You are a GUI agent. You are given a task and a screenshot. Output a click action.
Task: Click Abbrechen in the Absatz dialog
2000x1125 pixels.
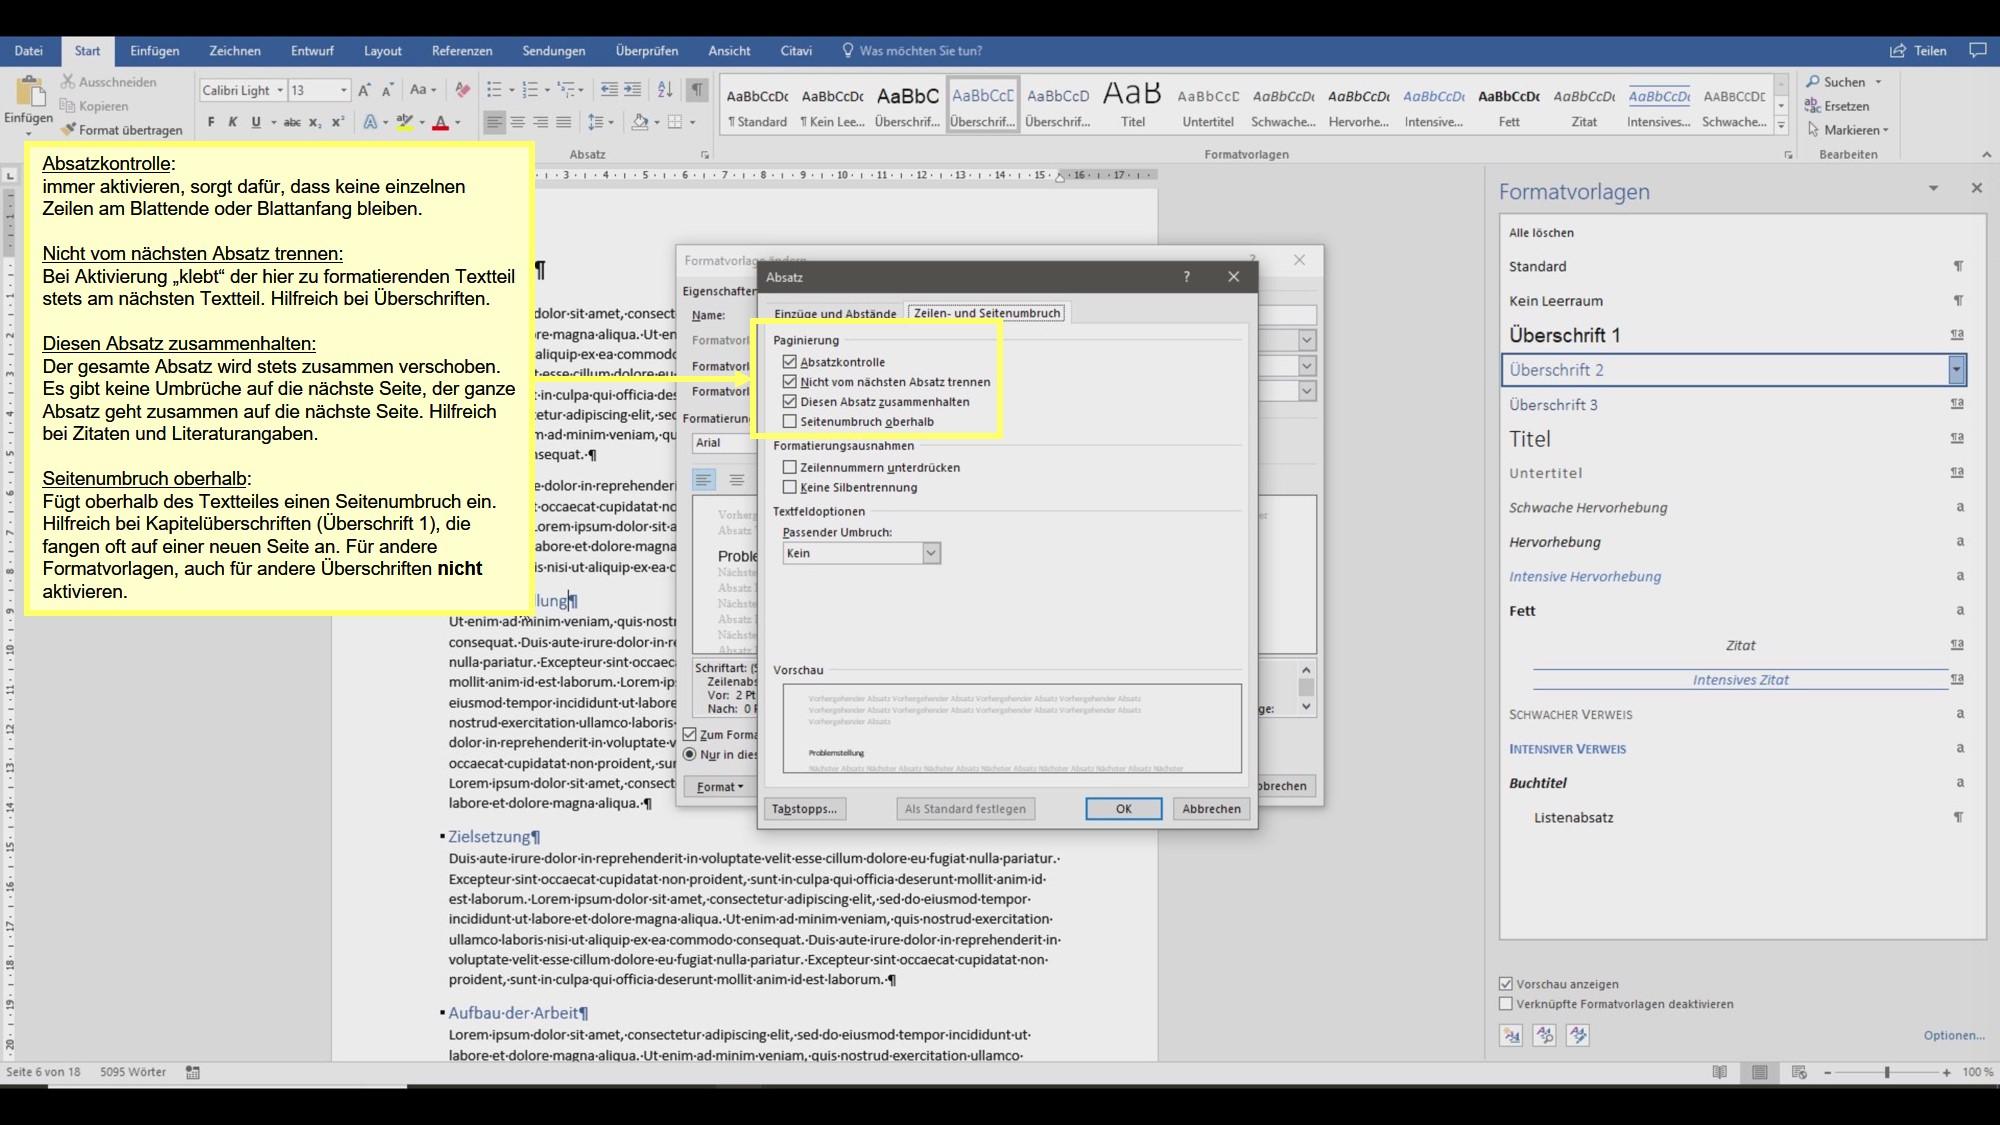(x=1211, y=809)
